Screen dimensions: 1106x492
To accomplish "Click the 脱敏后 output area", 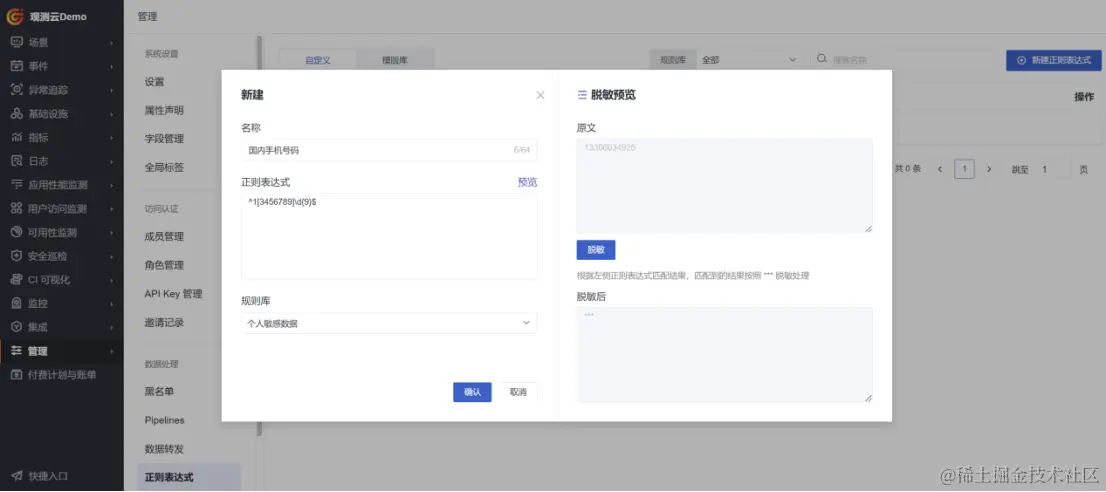I will coord(724,355).
